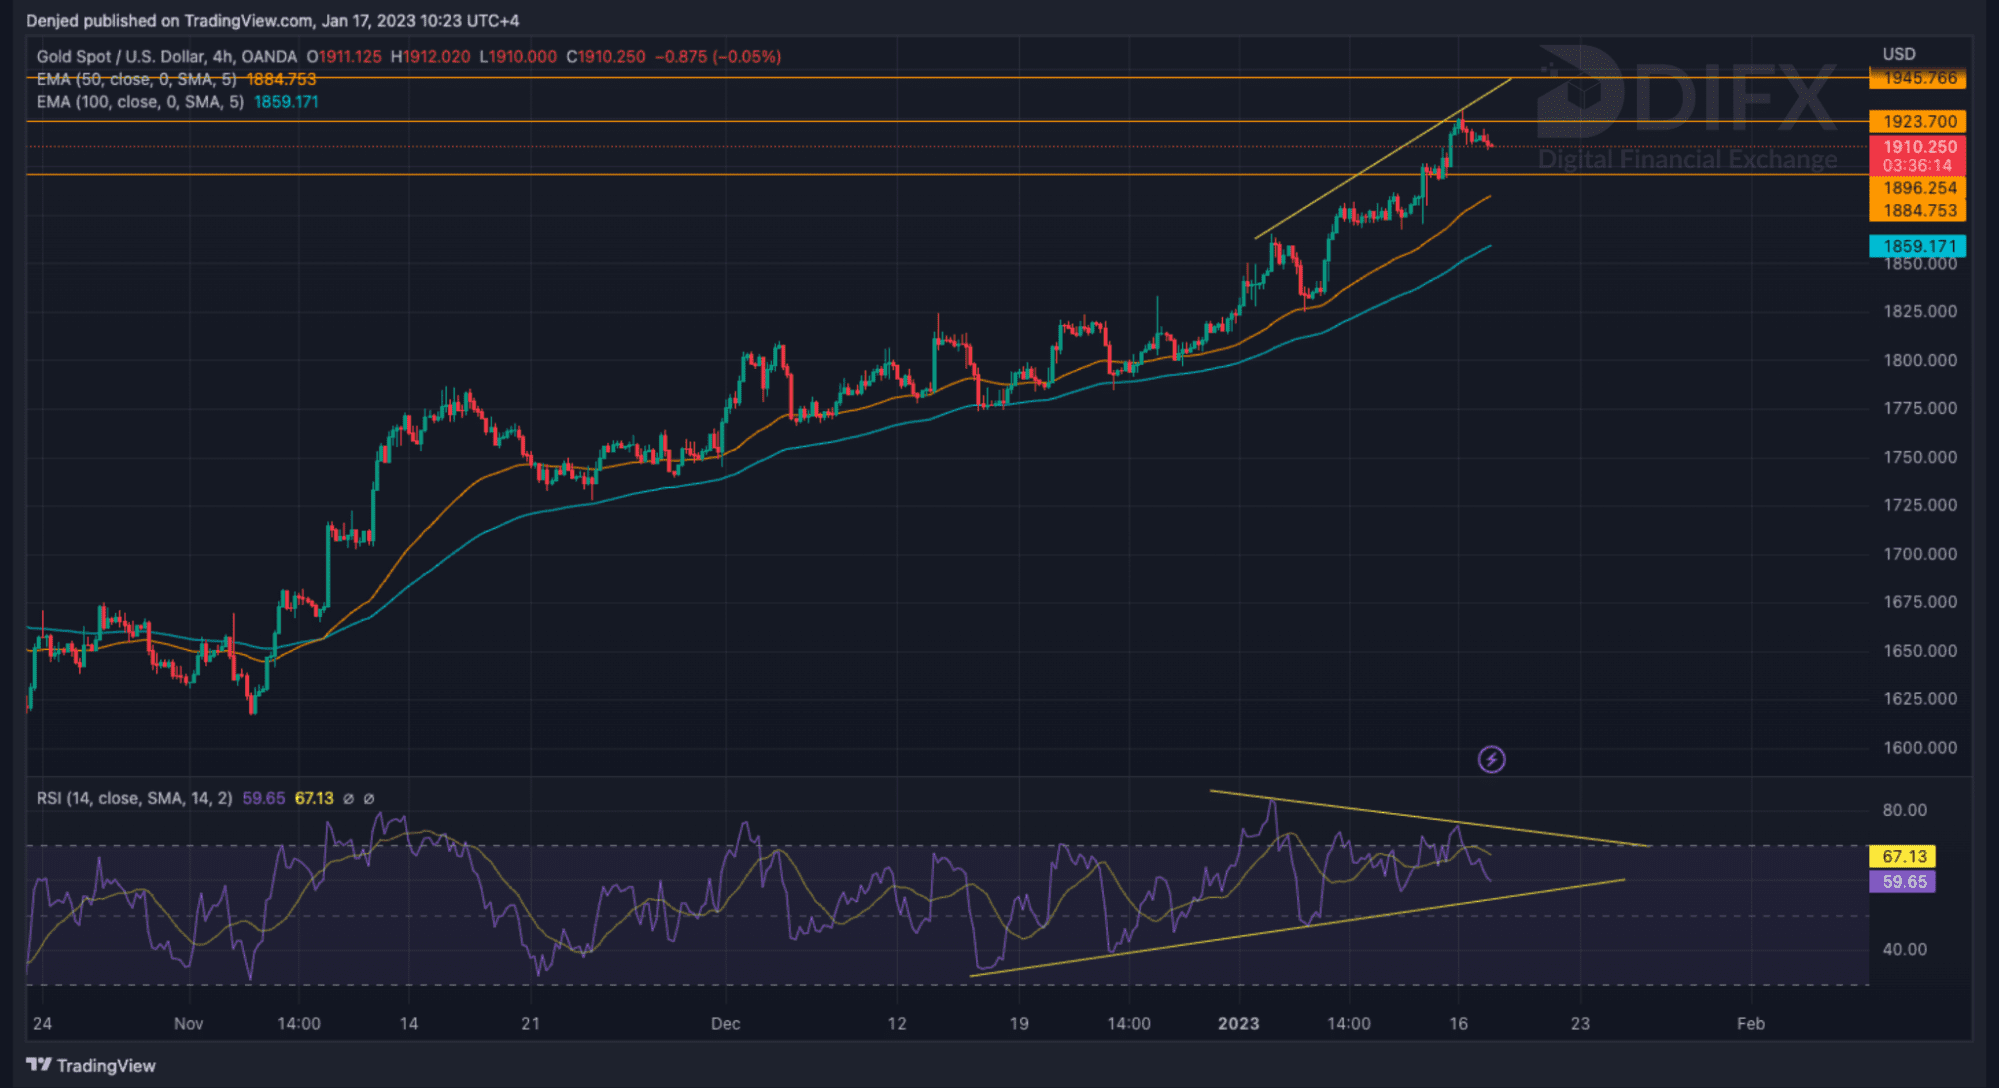The width and height of the screenshot is (1999, 1089).
Task: Click the yellow 67.13 RSI value tag
Action: 1903,857
